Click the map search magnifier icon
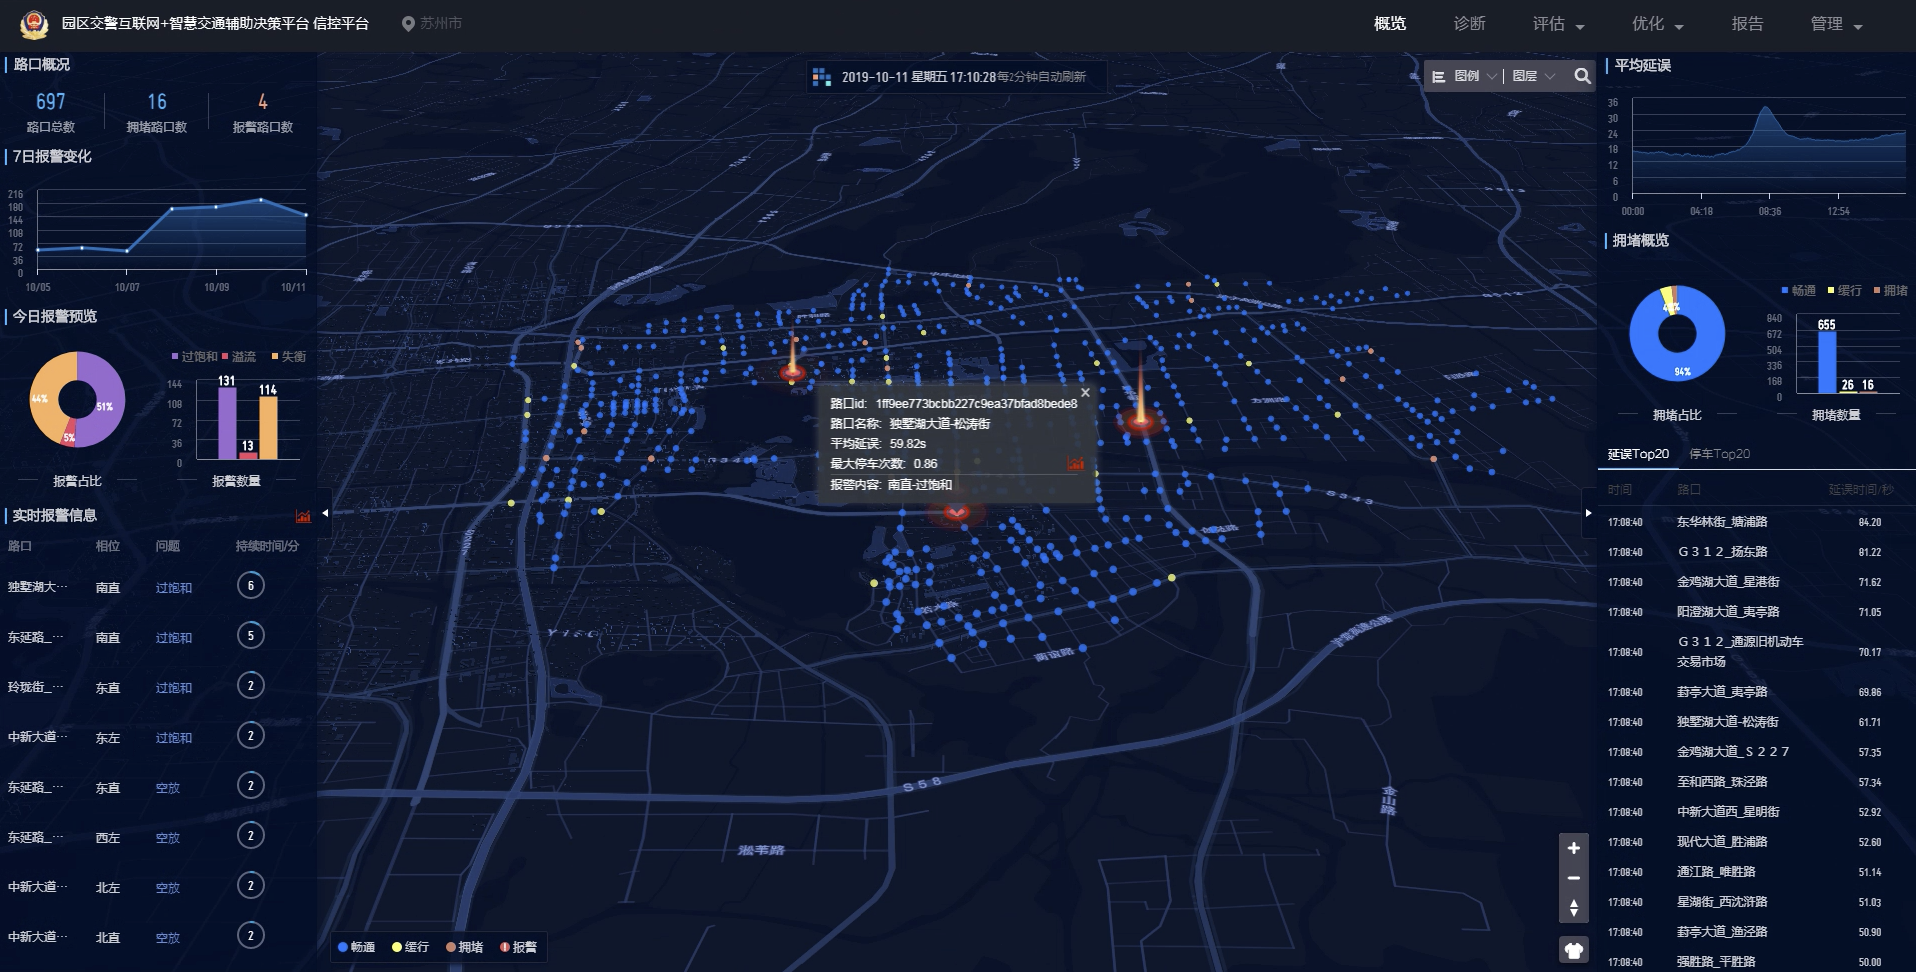Image resolution: width=1916 pixels, height=972 pixels. pos(1582,76)
